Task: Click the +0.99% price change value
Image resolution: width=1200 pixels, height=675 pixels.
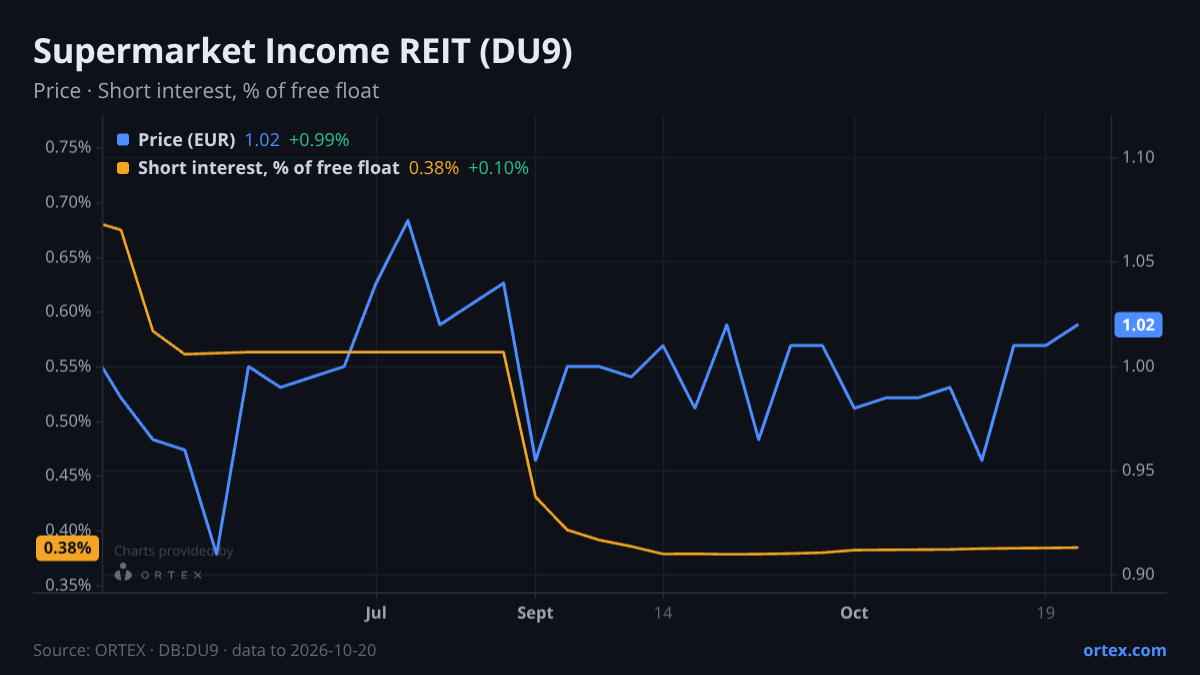Action: (x=319, y=140)
